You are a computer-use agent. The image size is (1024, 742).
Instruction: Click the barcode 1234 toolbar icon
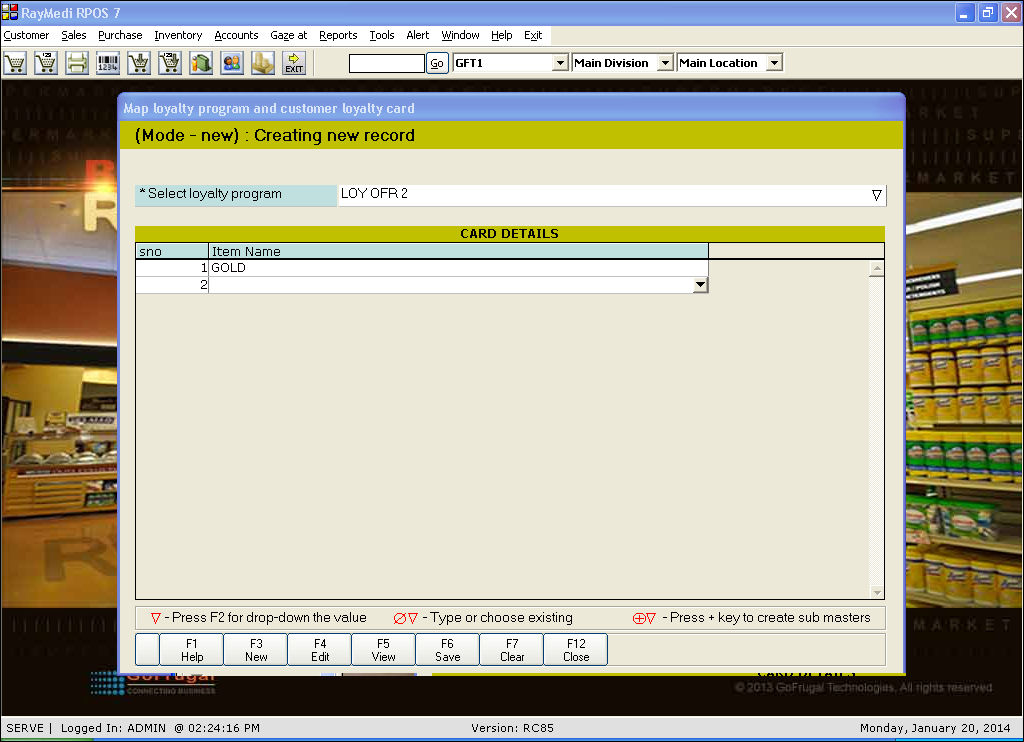point(108,63)
